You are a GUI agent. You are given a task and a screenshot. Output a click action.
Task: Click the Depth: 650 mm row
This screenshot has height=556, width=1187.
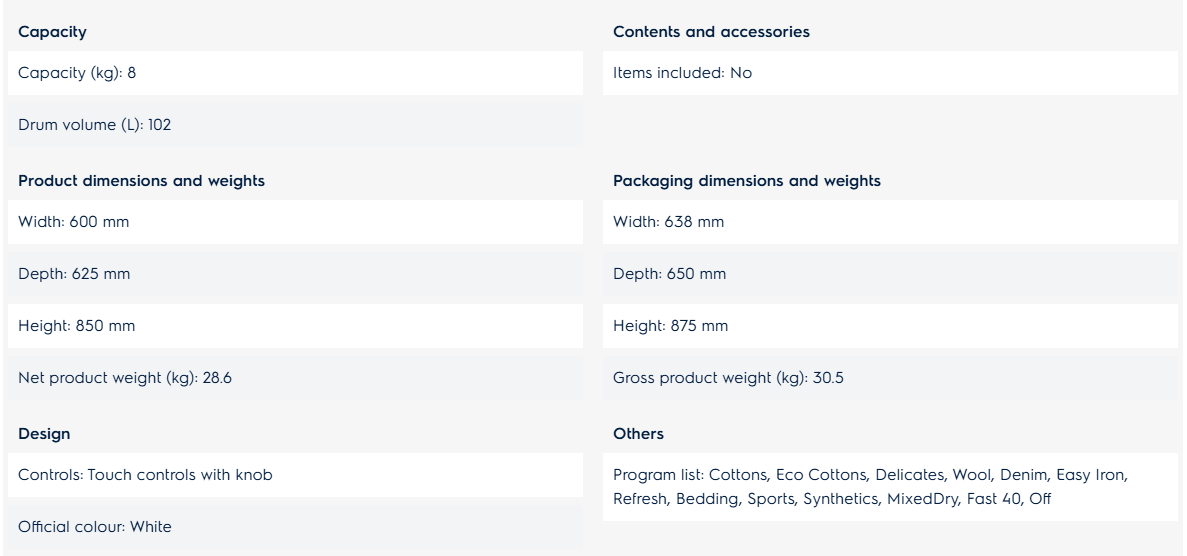pos(890,274)
